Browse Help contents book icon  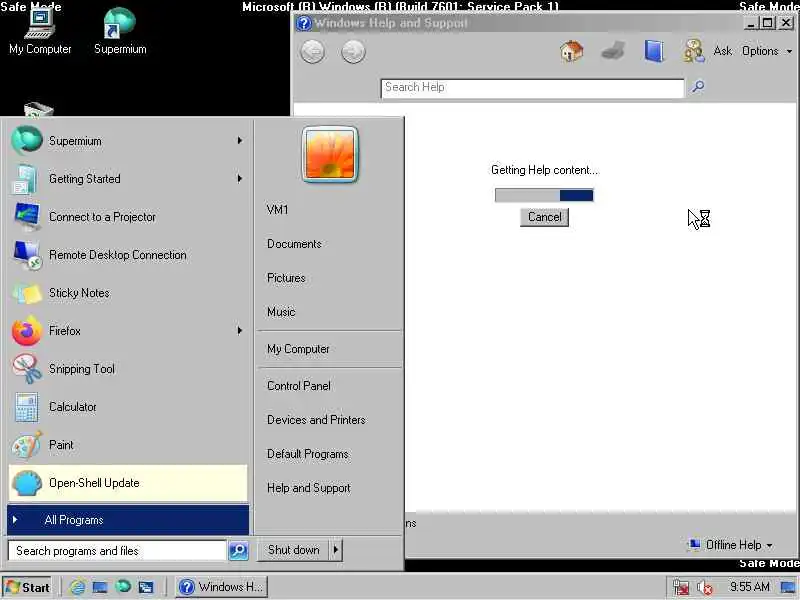(x=654, y=51)
